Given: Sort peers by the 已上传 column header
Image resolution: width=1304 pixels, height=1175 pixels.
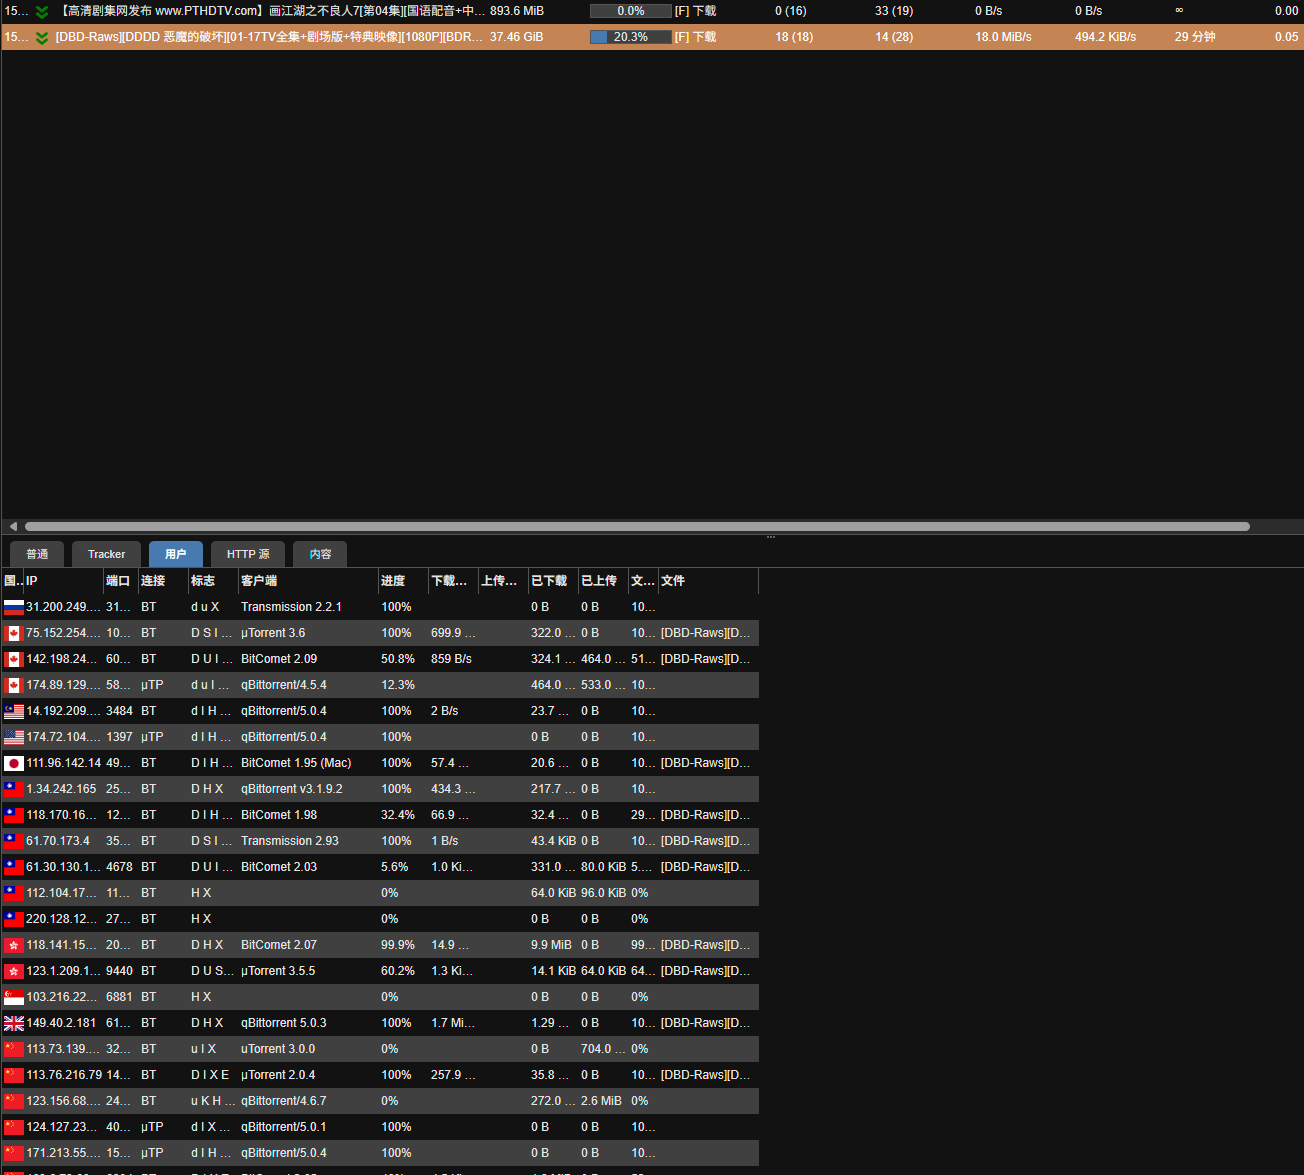Looking at the screenshot, I should point(604,581).
